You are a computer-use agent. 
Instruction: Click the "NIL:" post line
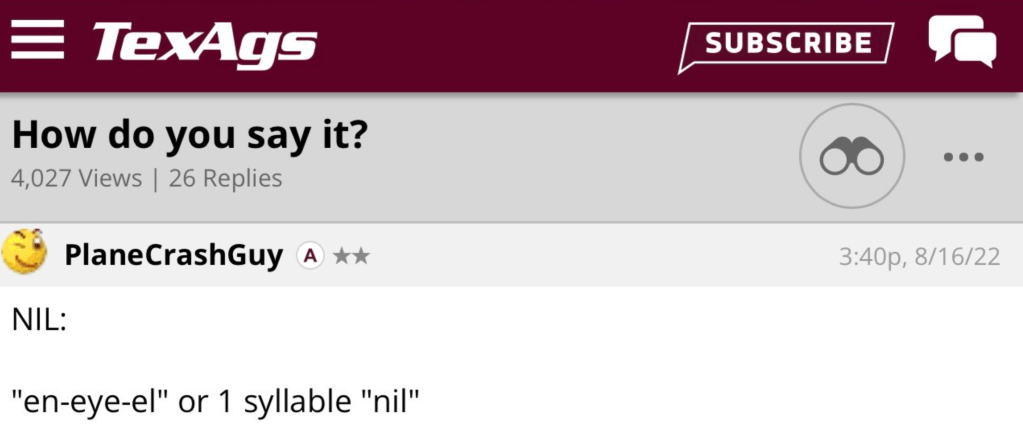[x=38, y=321]
